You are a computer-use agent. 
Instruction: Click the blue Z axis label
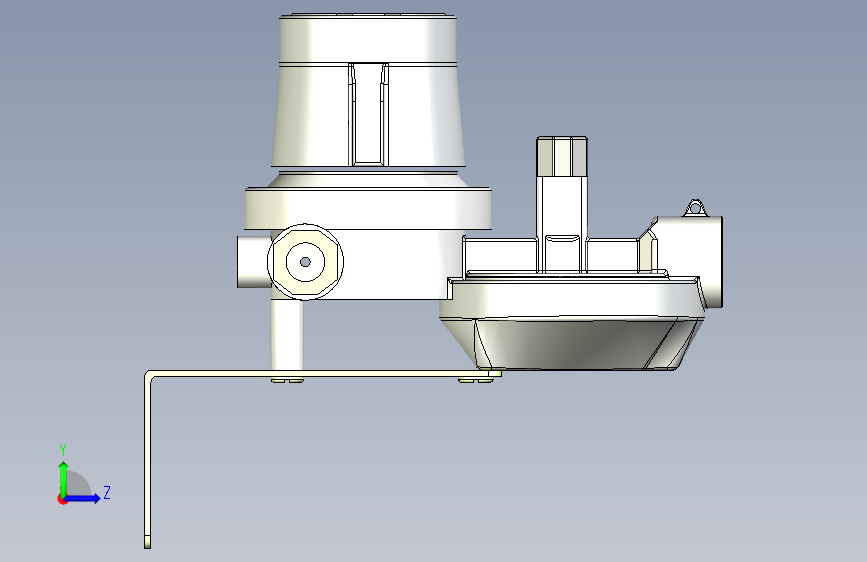pos(107,492)
